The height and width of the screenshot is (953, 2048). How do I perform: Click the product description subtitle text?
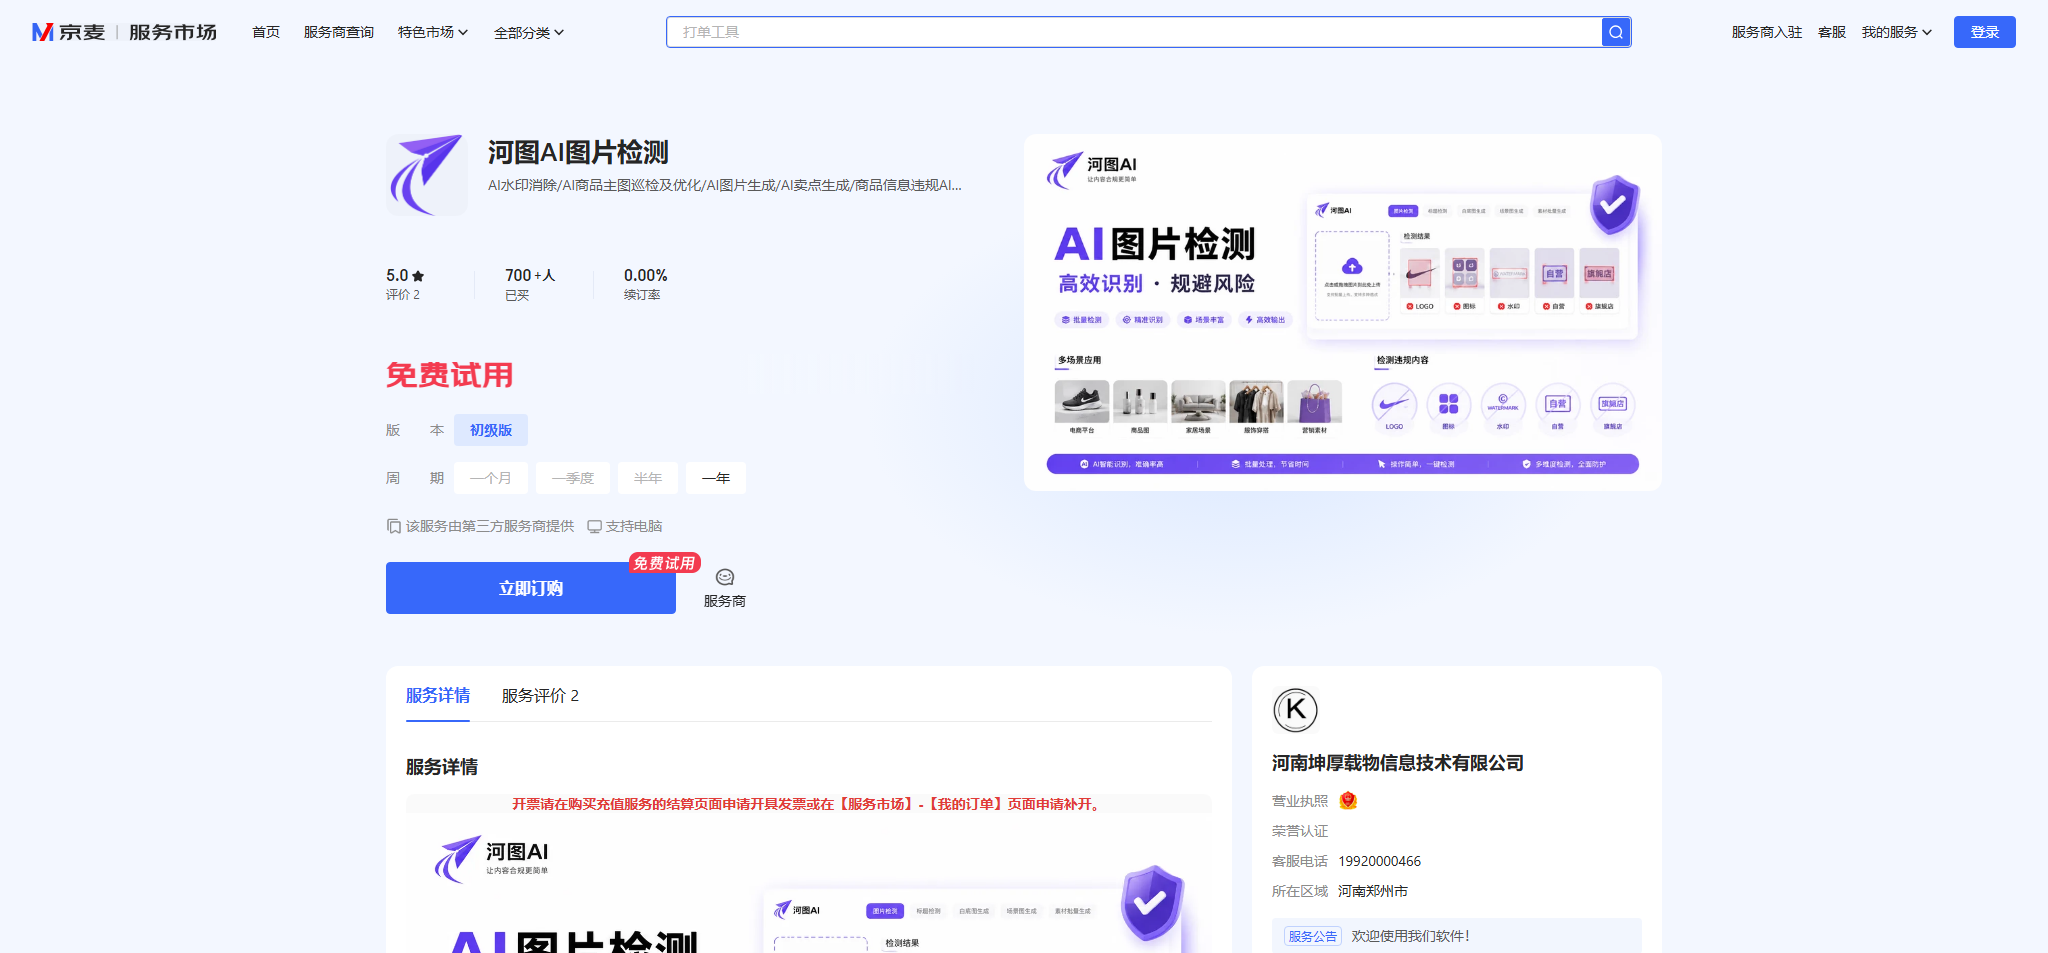[725, 185]
